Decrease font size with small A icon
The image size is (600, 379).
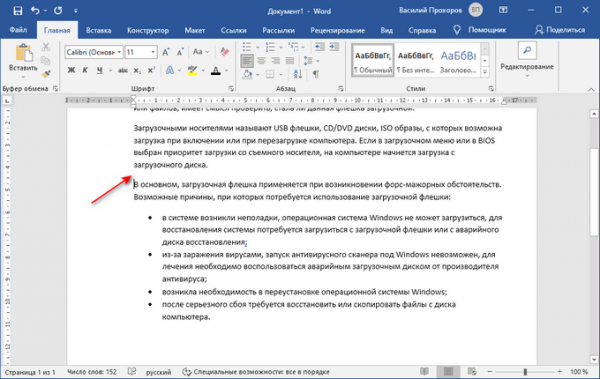(180, 52)
